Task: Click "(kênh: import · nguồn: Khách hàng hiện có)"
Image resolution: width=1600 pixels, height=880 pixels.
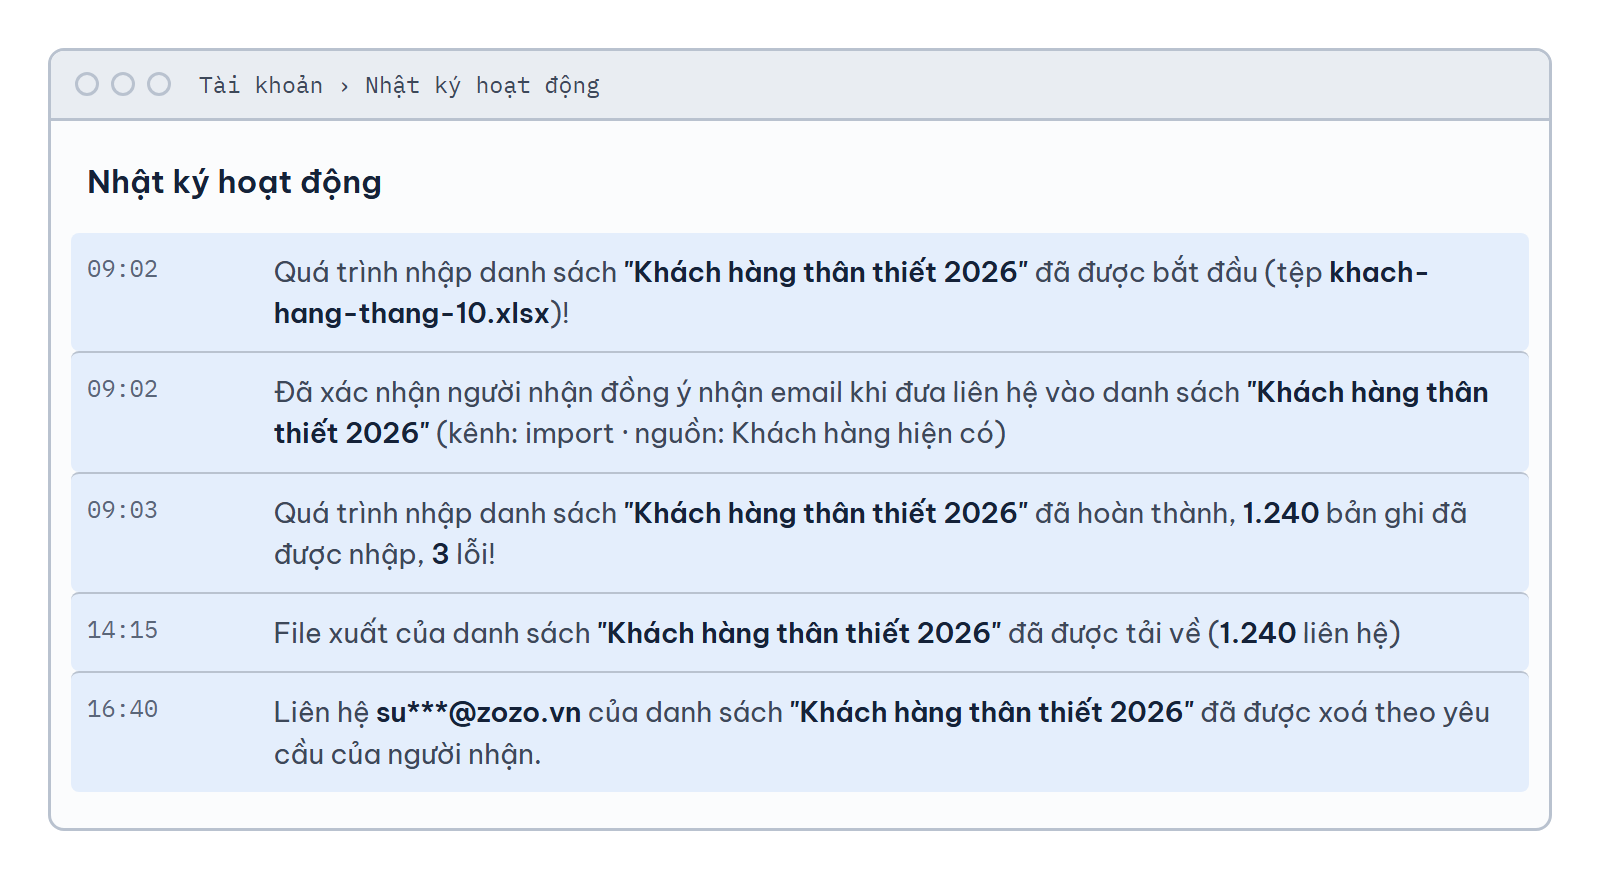Action: [x=721, y=433]
